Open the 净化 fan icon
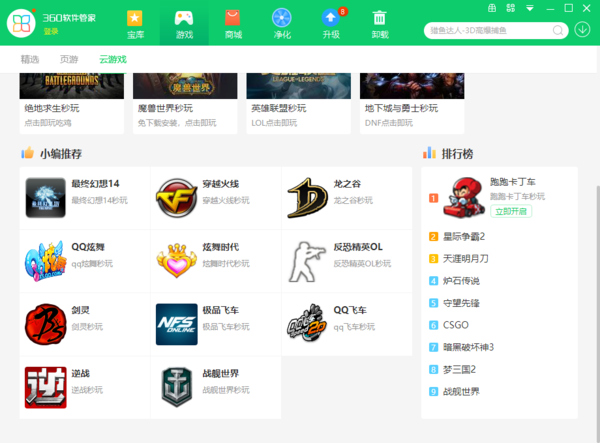 [282, 18]
